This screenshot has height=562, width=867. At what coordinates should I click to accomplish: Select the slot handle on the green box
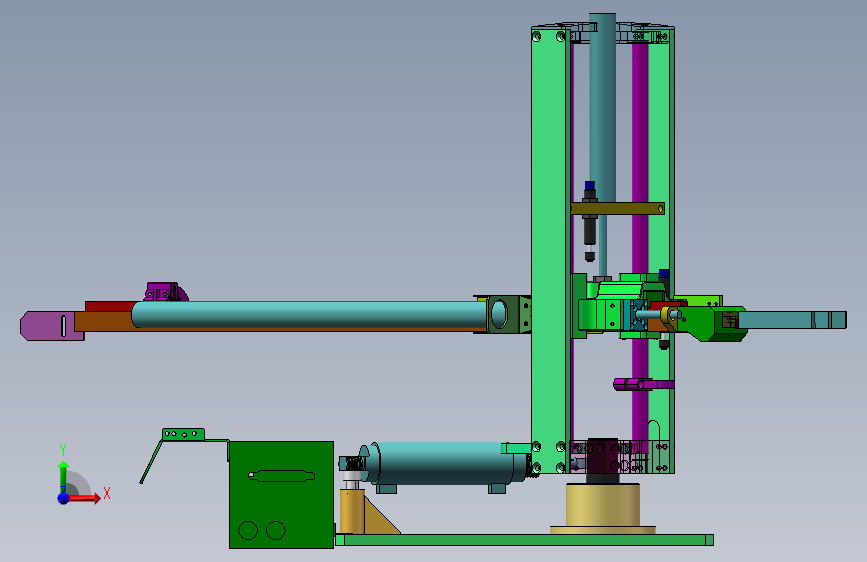coord(281,476)
